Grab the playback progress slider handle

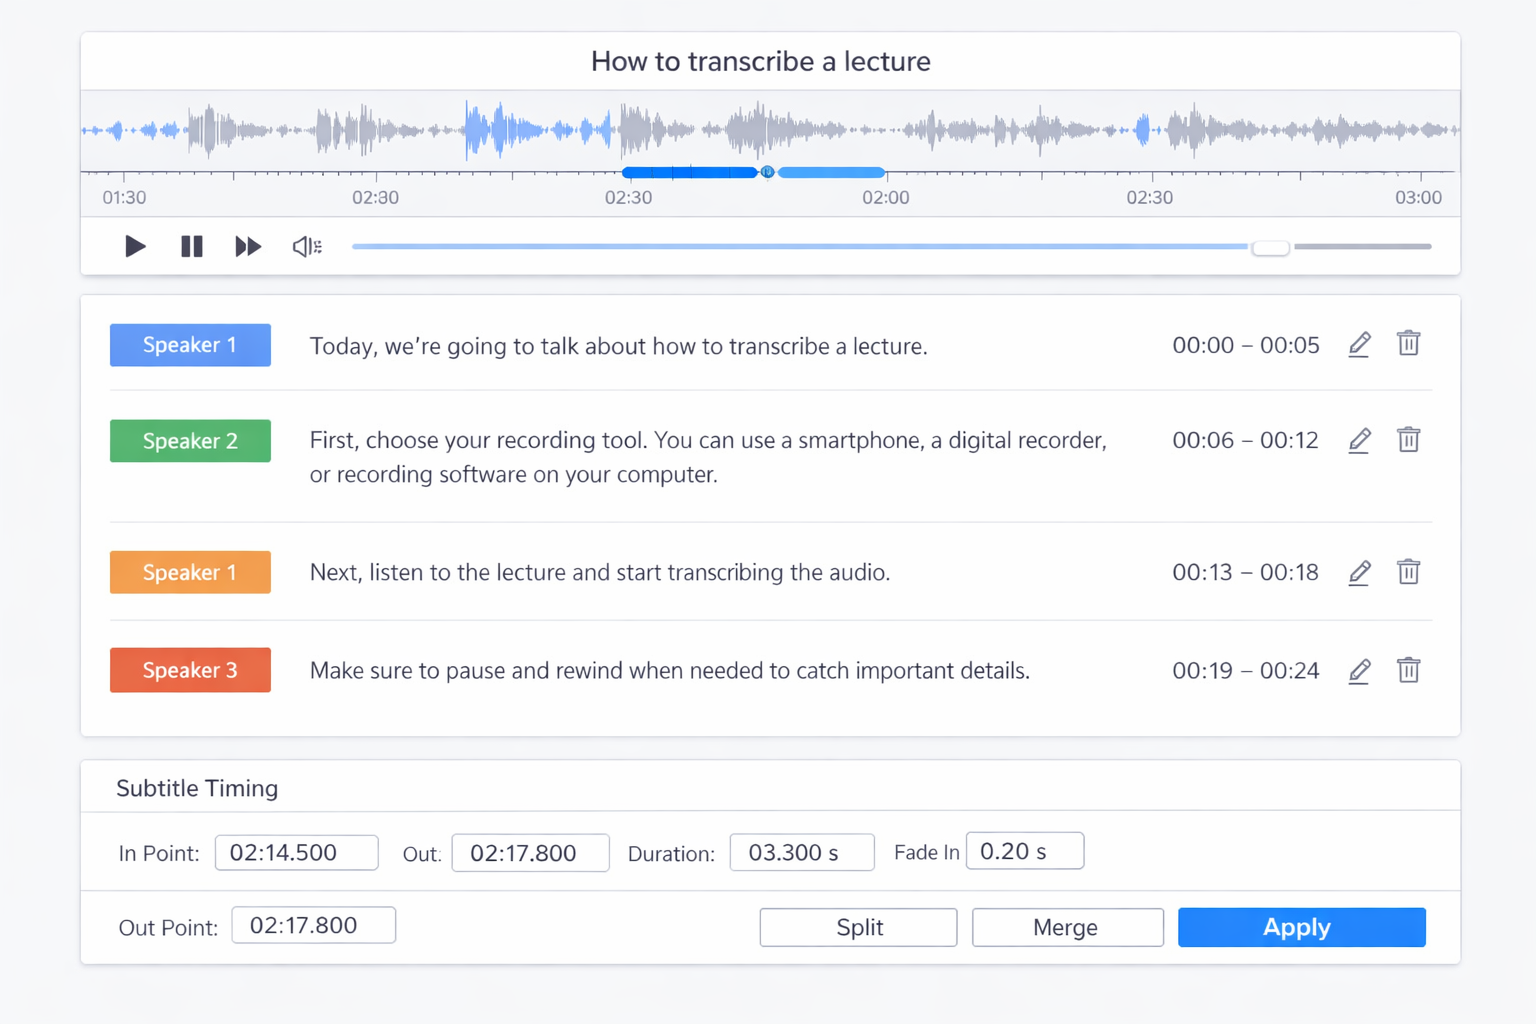coord(1270,246)
